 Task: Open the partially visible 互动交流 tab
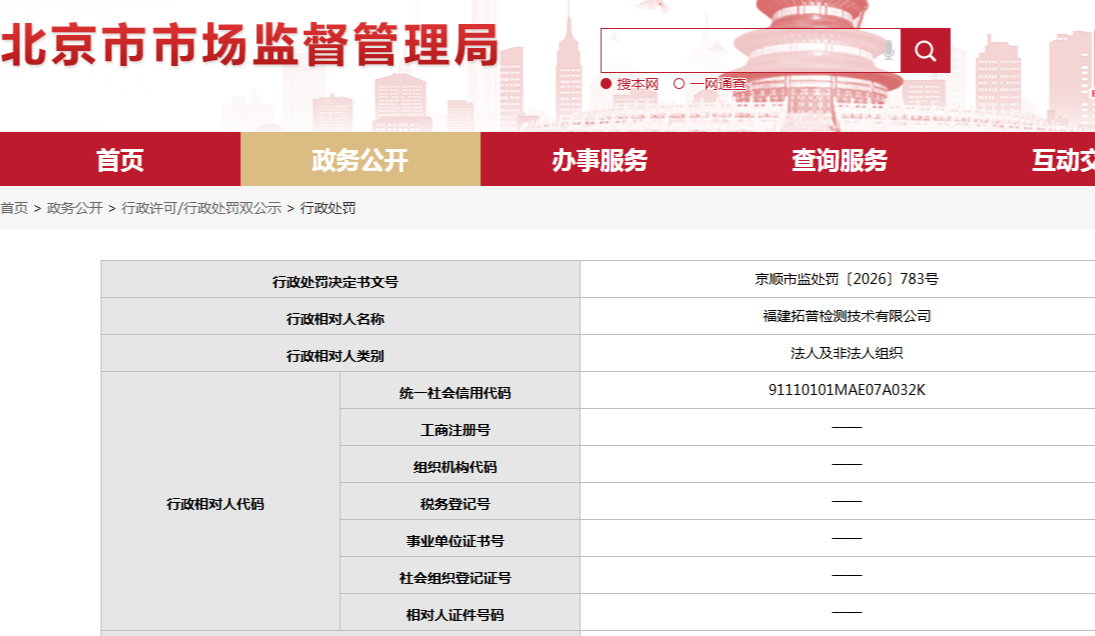tap(1028, 159)
